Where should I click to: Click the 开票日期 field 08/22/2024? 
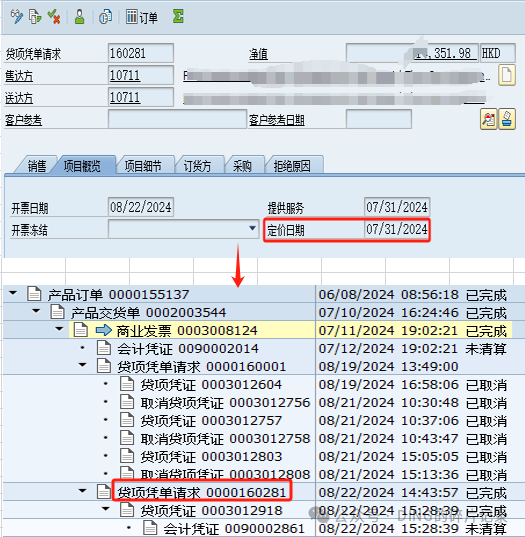(141, 207)
